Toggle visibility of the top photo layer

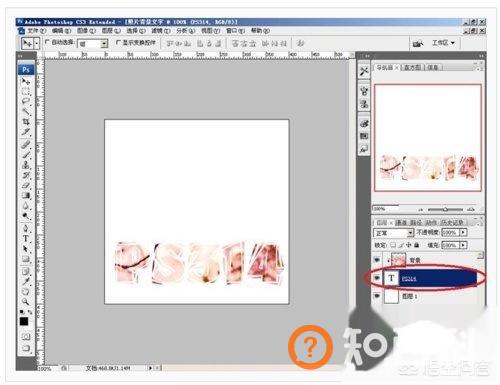coord(377,260)
